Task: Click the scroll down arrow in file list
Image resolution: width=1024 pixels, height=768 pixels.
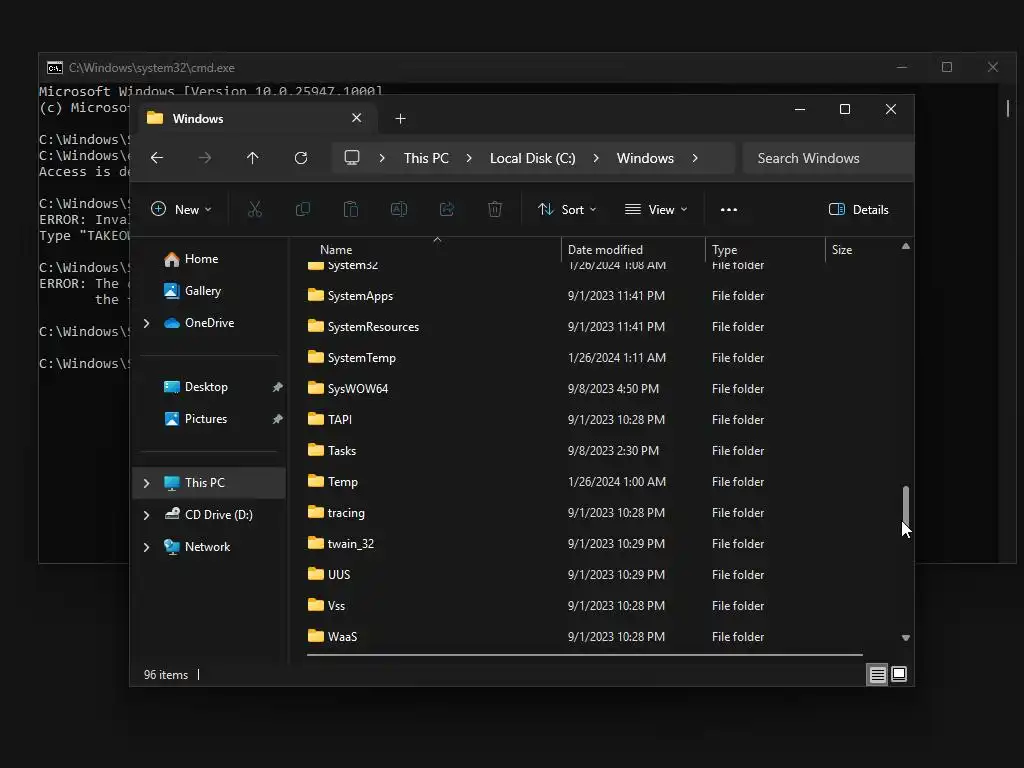Action: click(906, 638)
